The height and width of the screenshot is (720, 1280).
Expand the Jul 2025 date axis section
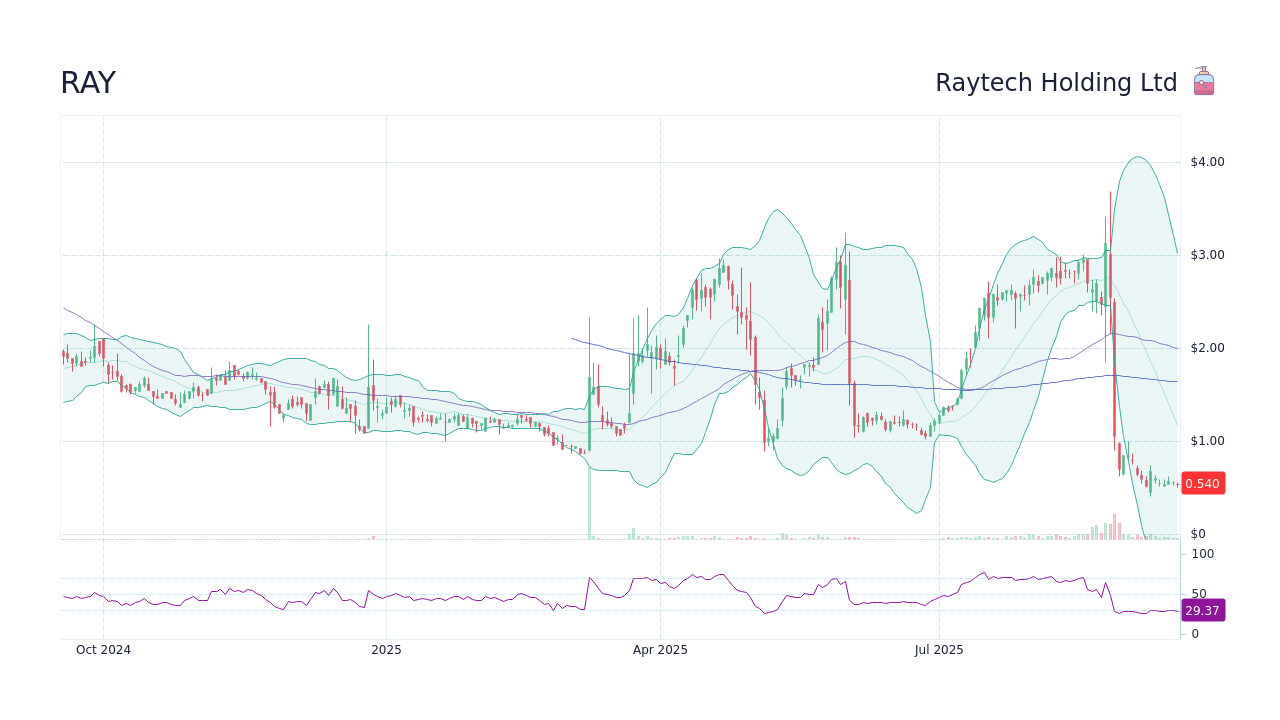click(939, 650)
